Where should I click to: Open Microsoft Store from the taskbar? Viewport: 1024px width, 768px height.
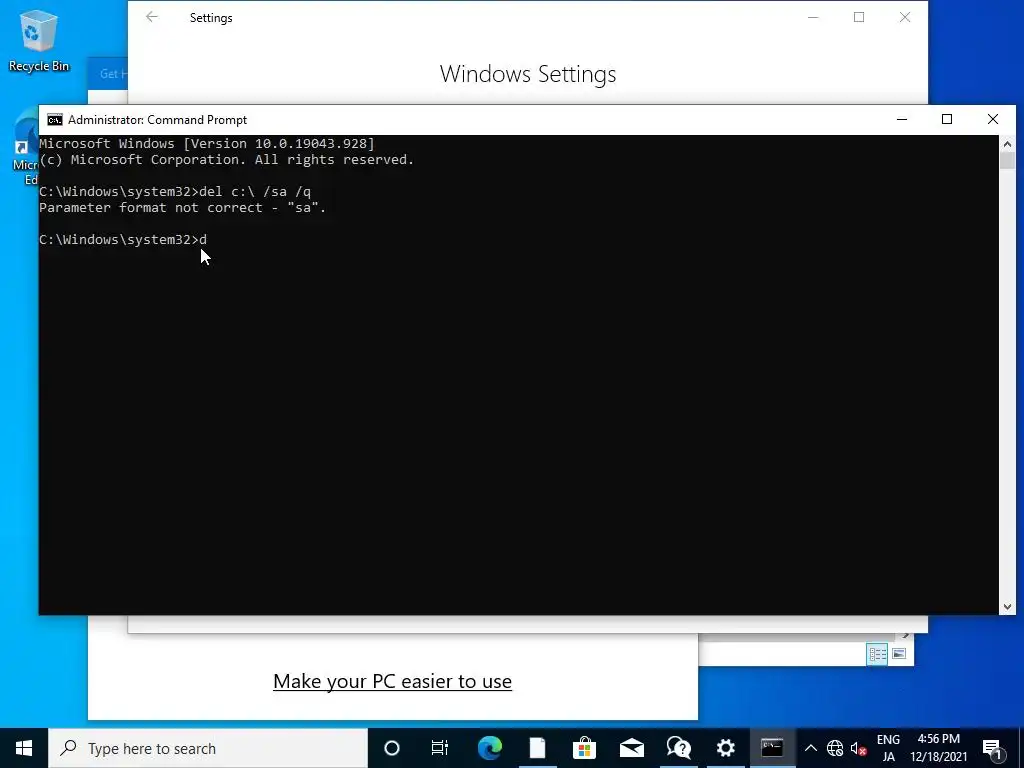tap(584, 748)
